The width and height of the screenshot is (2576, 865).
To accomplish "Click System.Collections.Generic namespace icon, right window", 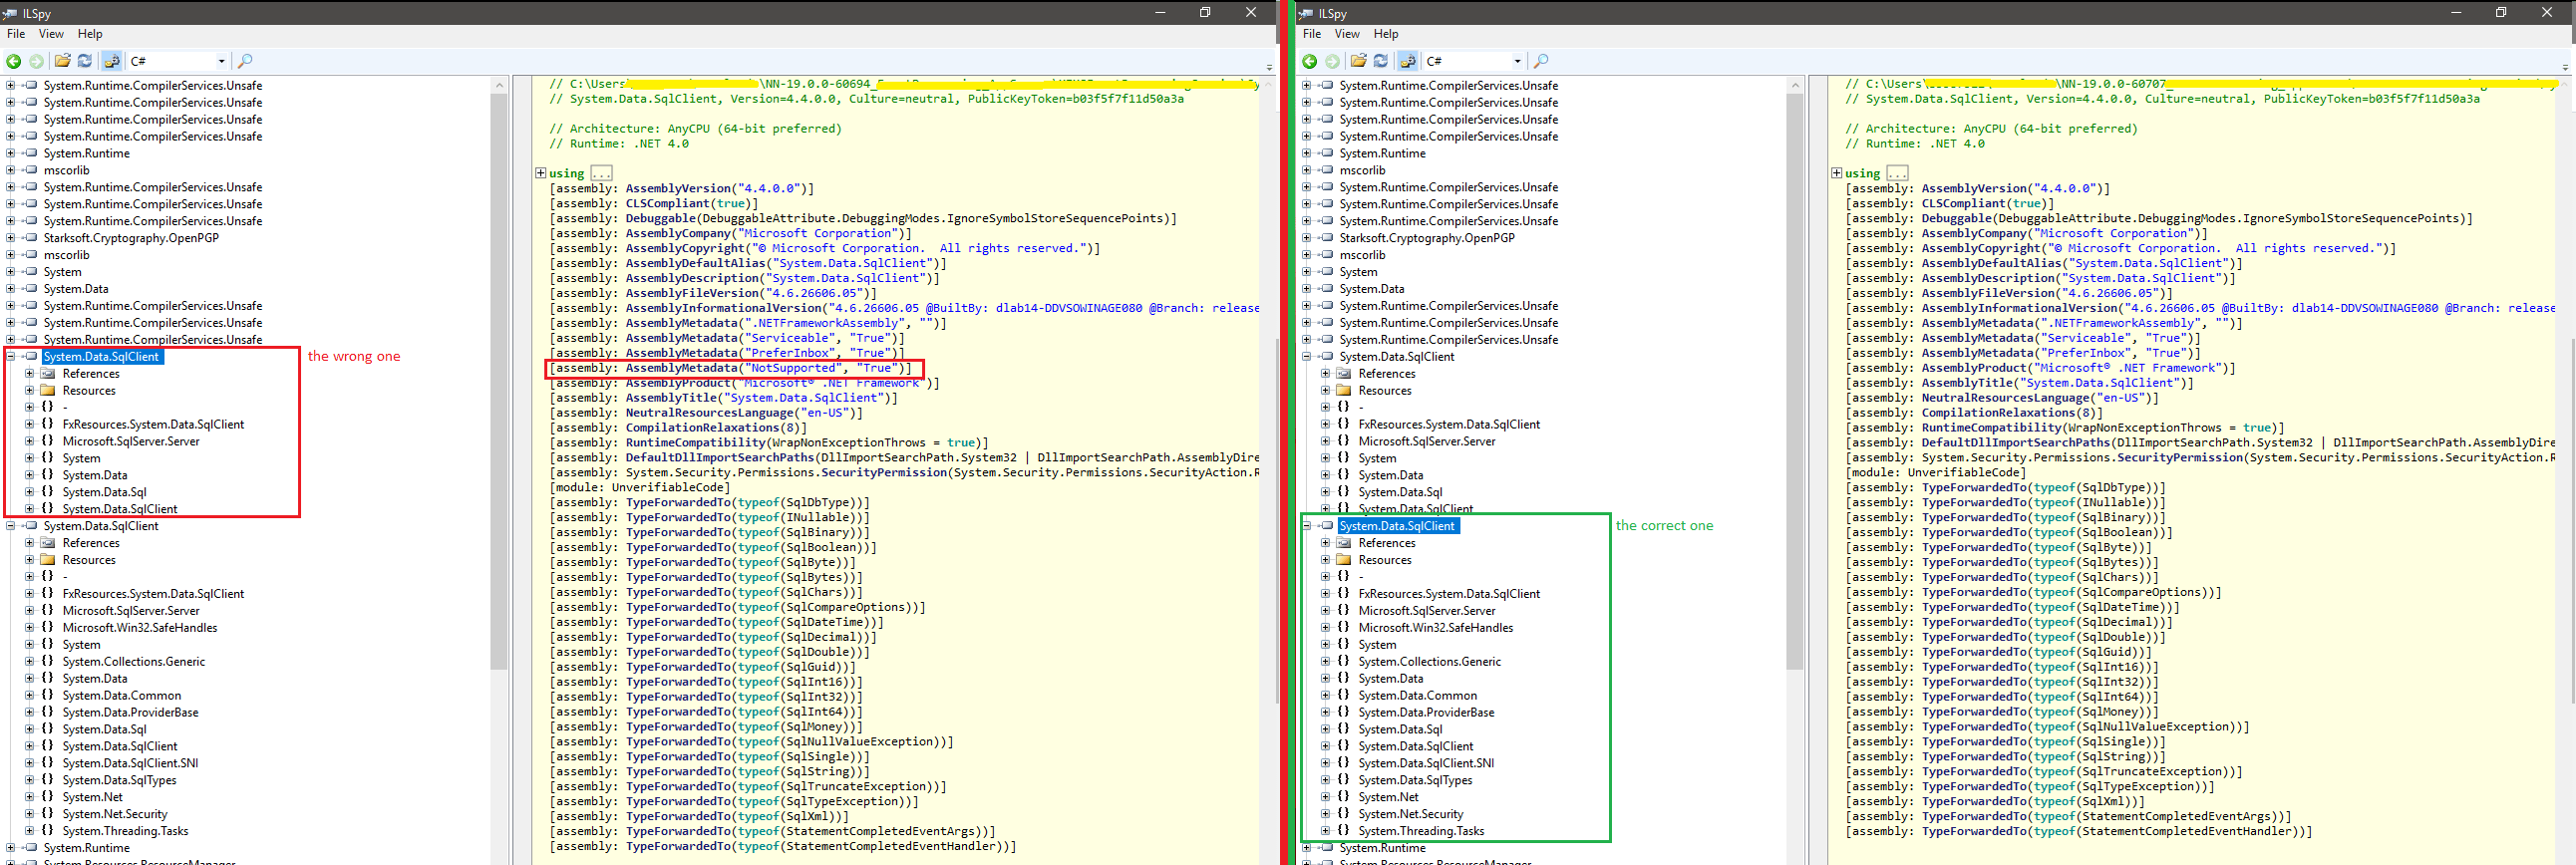I will [1343, 662].
